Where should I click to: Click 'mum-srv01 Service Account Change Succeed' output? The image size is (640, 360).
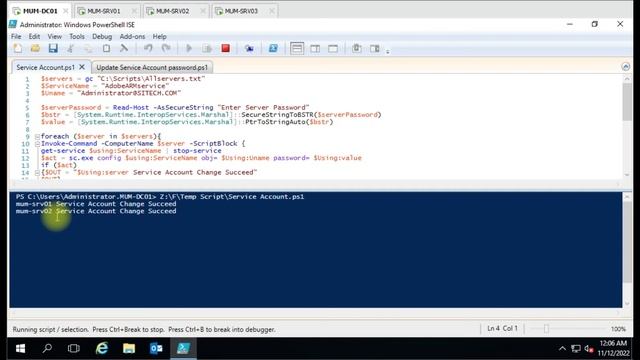96,204
